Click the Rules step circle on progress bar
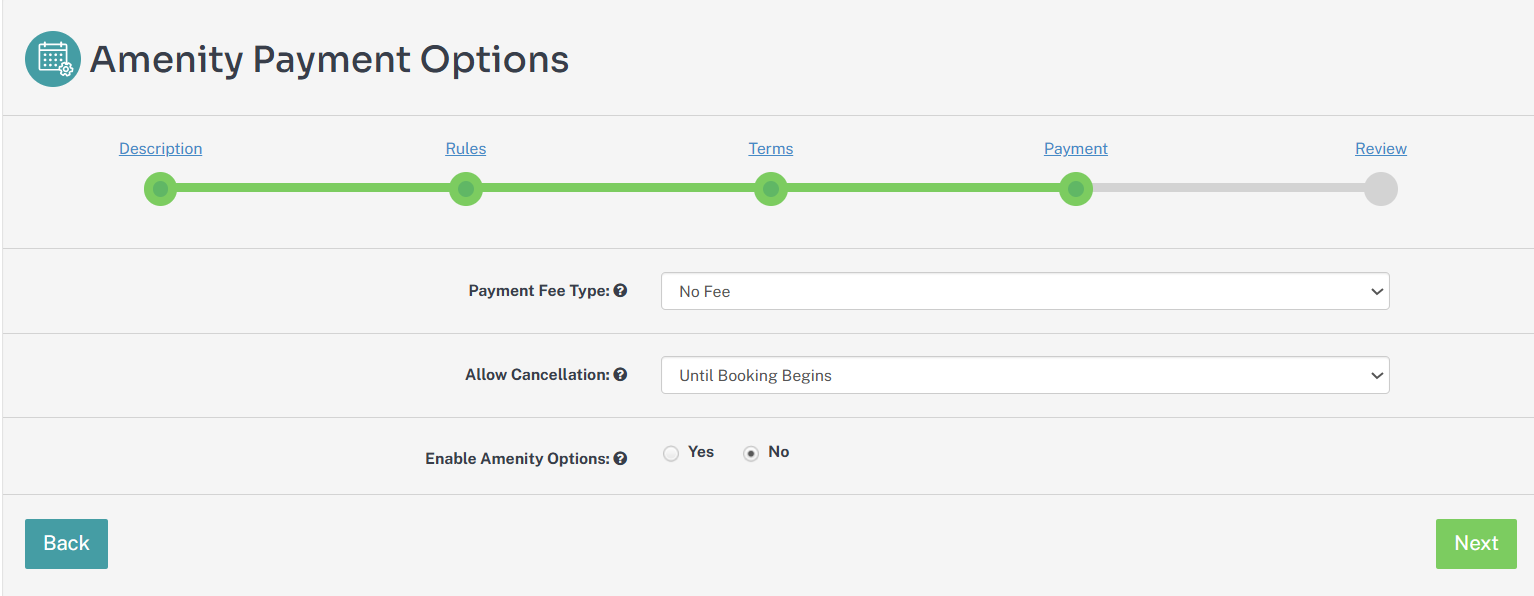1534x596 pixels. (466, 189)
